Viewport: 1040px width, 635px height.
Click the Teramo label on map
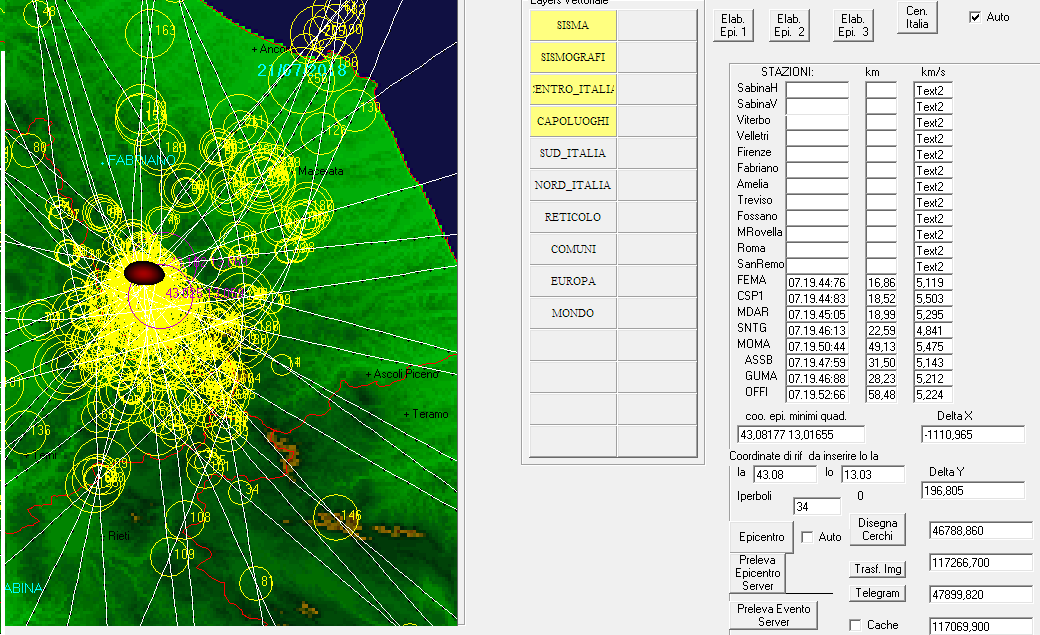click(x=430, y=414)
